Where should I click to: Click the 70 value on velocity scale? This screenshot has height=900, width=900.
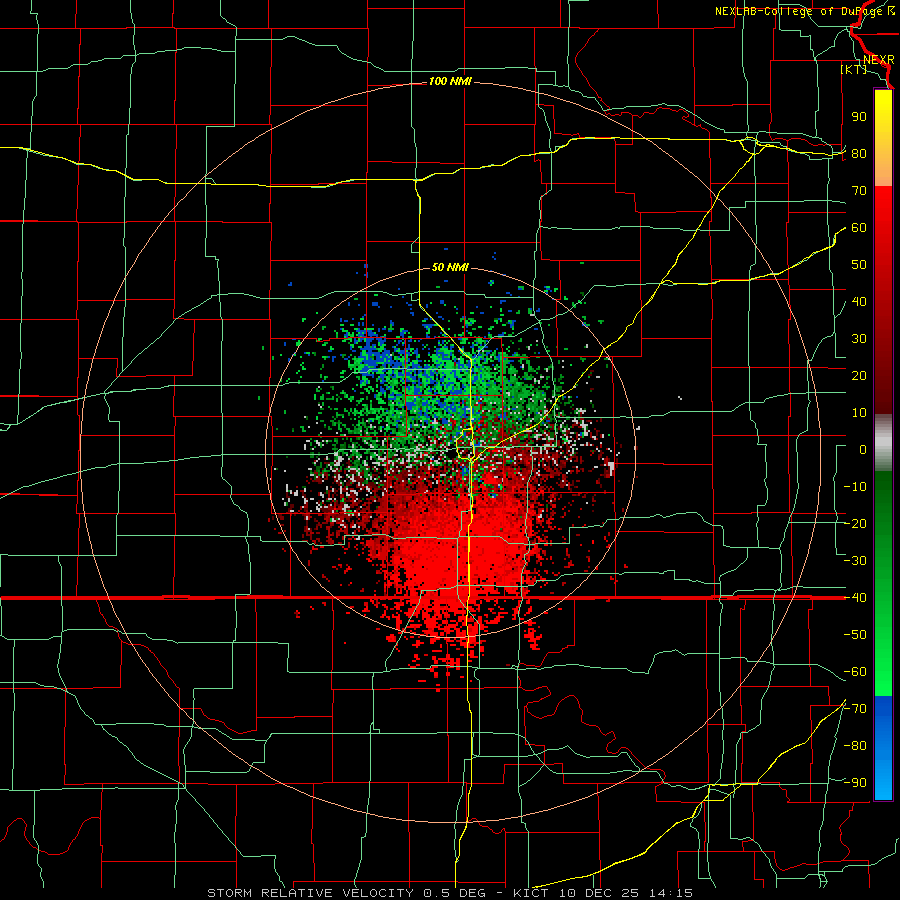[859, 191]
